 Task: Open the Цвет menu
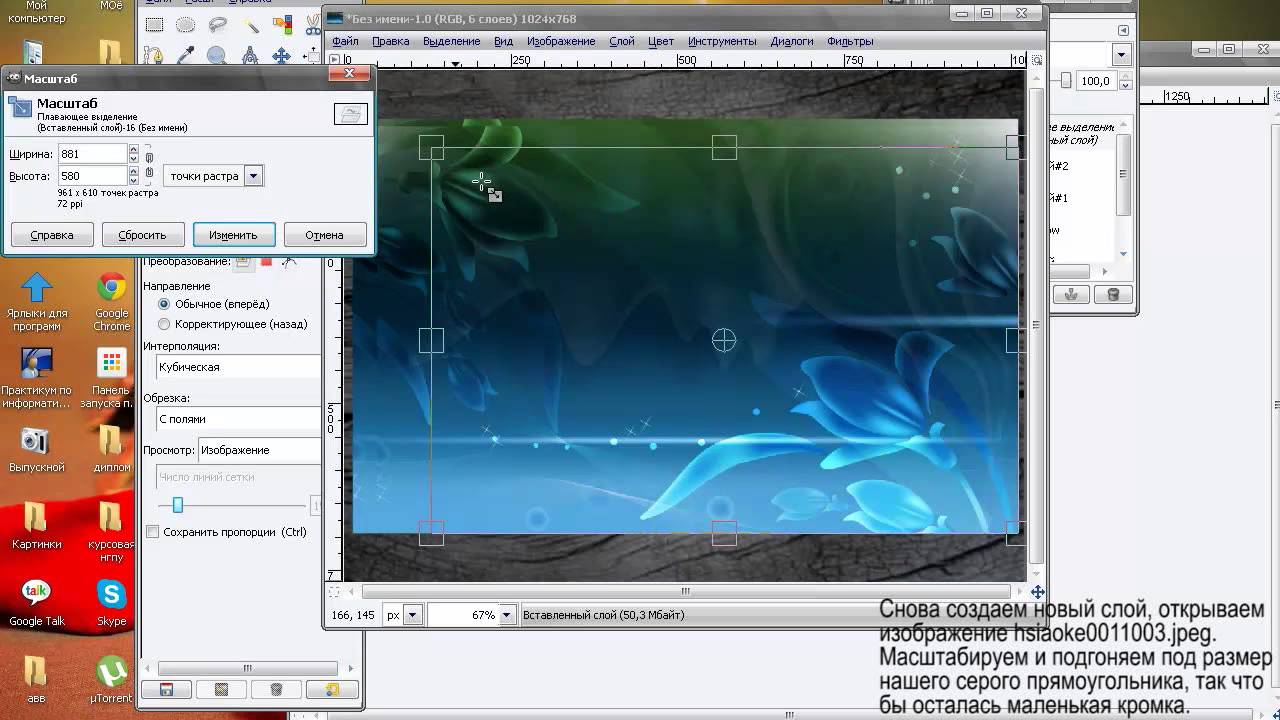pos(661,41)
